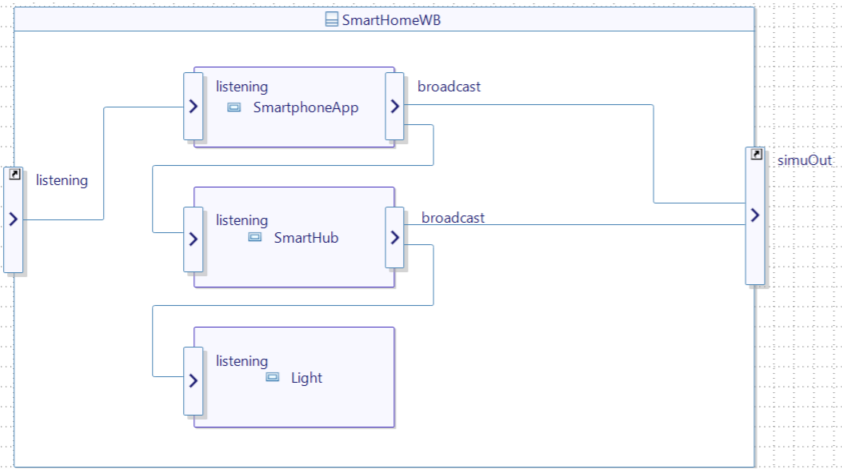Viewport: 842px width, 469px height.
Task: Select connector from outer listening to SmartphoneApp
Action: [104, 163]
